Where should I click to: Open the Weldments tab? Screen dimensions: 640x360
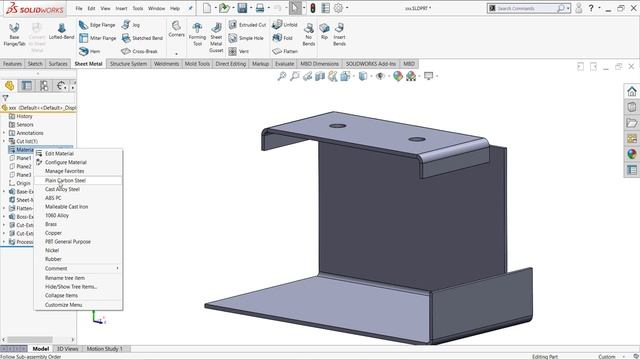click(x=166, y=64)
